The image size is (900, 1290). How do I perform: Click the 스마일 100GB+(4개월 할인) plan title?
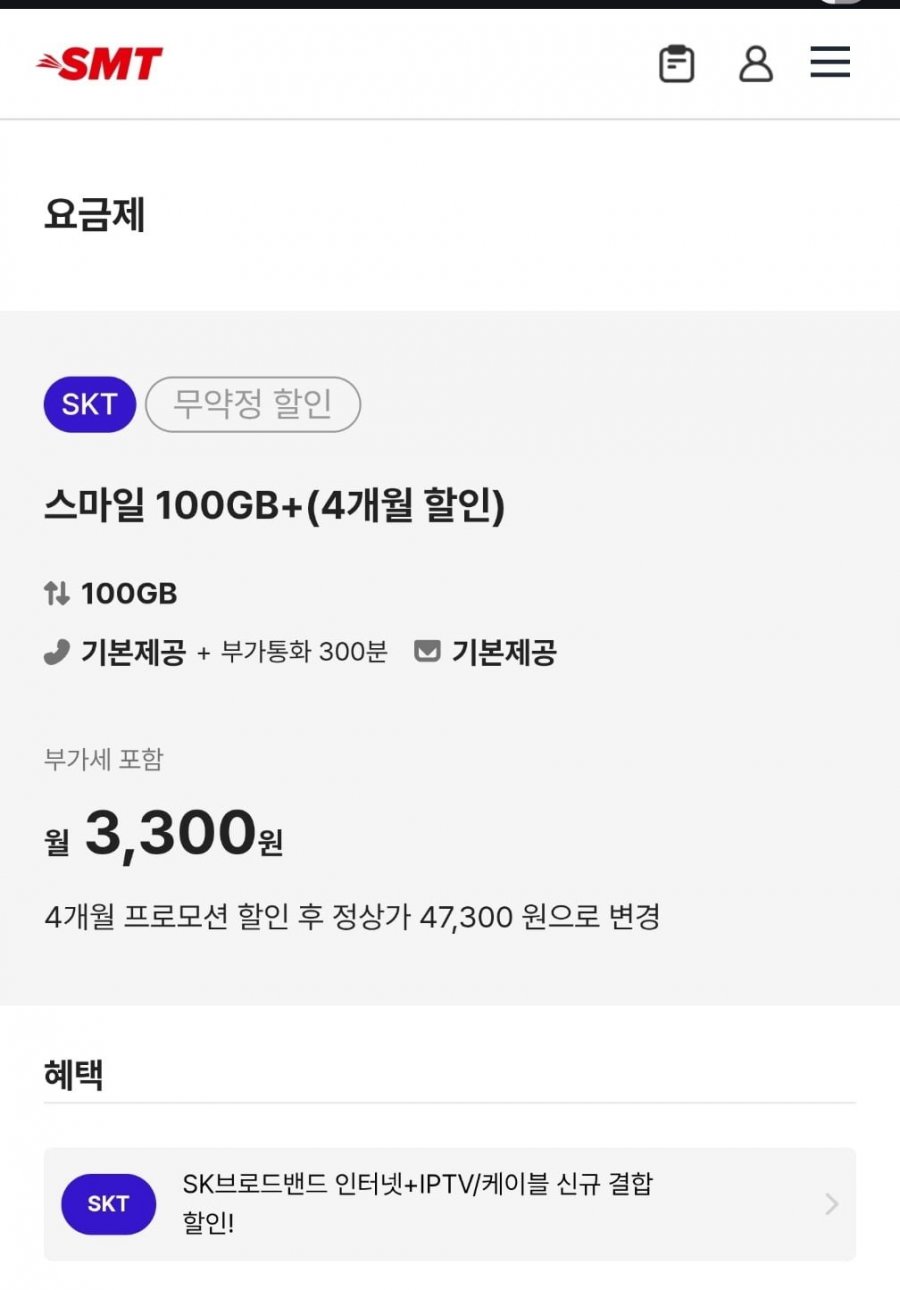(x=274, y=508)
